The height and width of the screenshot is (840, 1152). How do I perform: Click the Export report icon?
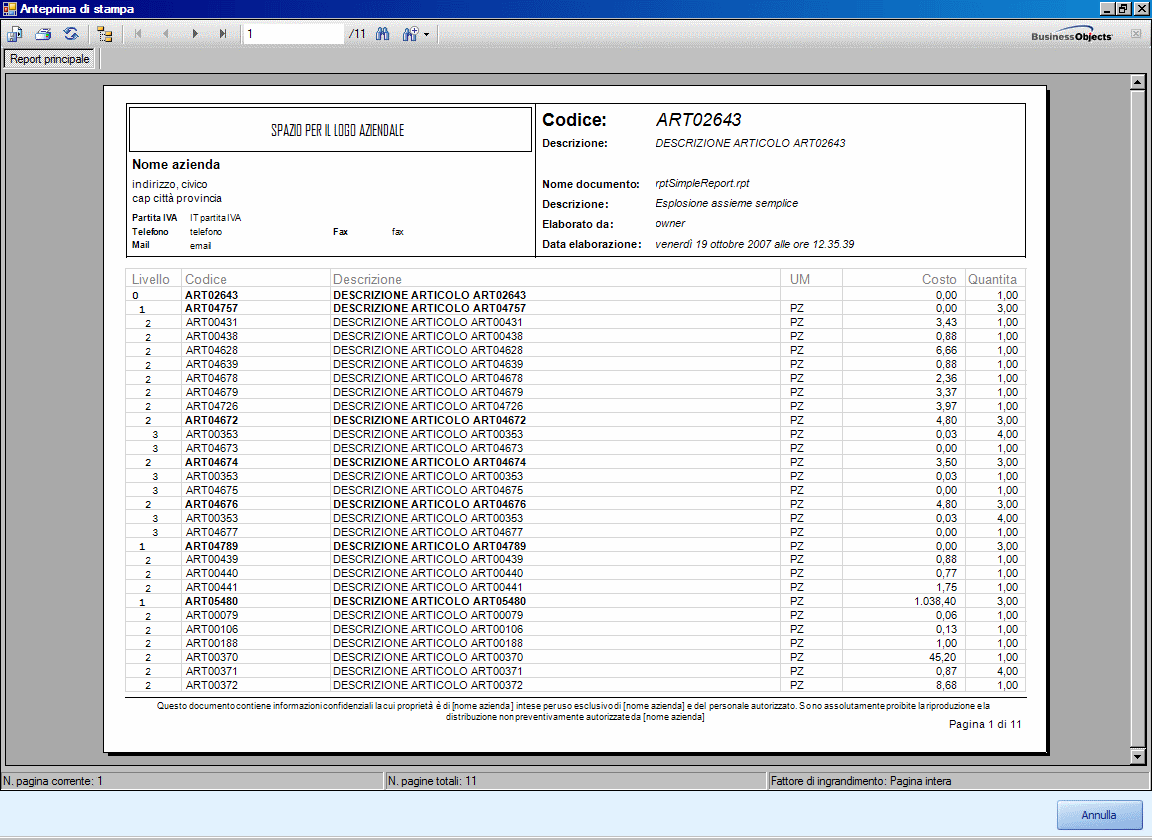point(15,34)
